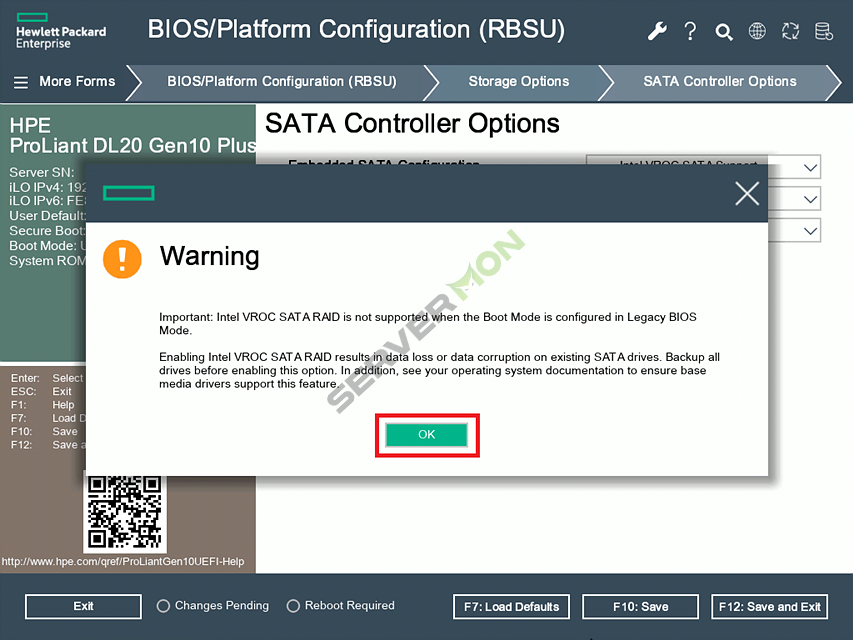This screenshot has width=853, height=640.
Task: Click the SATA Controller Options heading
Action: (412, 124)
